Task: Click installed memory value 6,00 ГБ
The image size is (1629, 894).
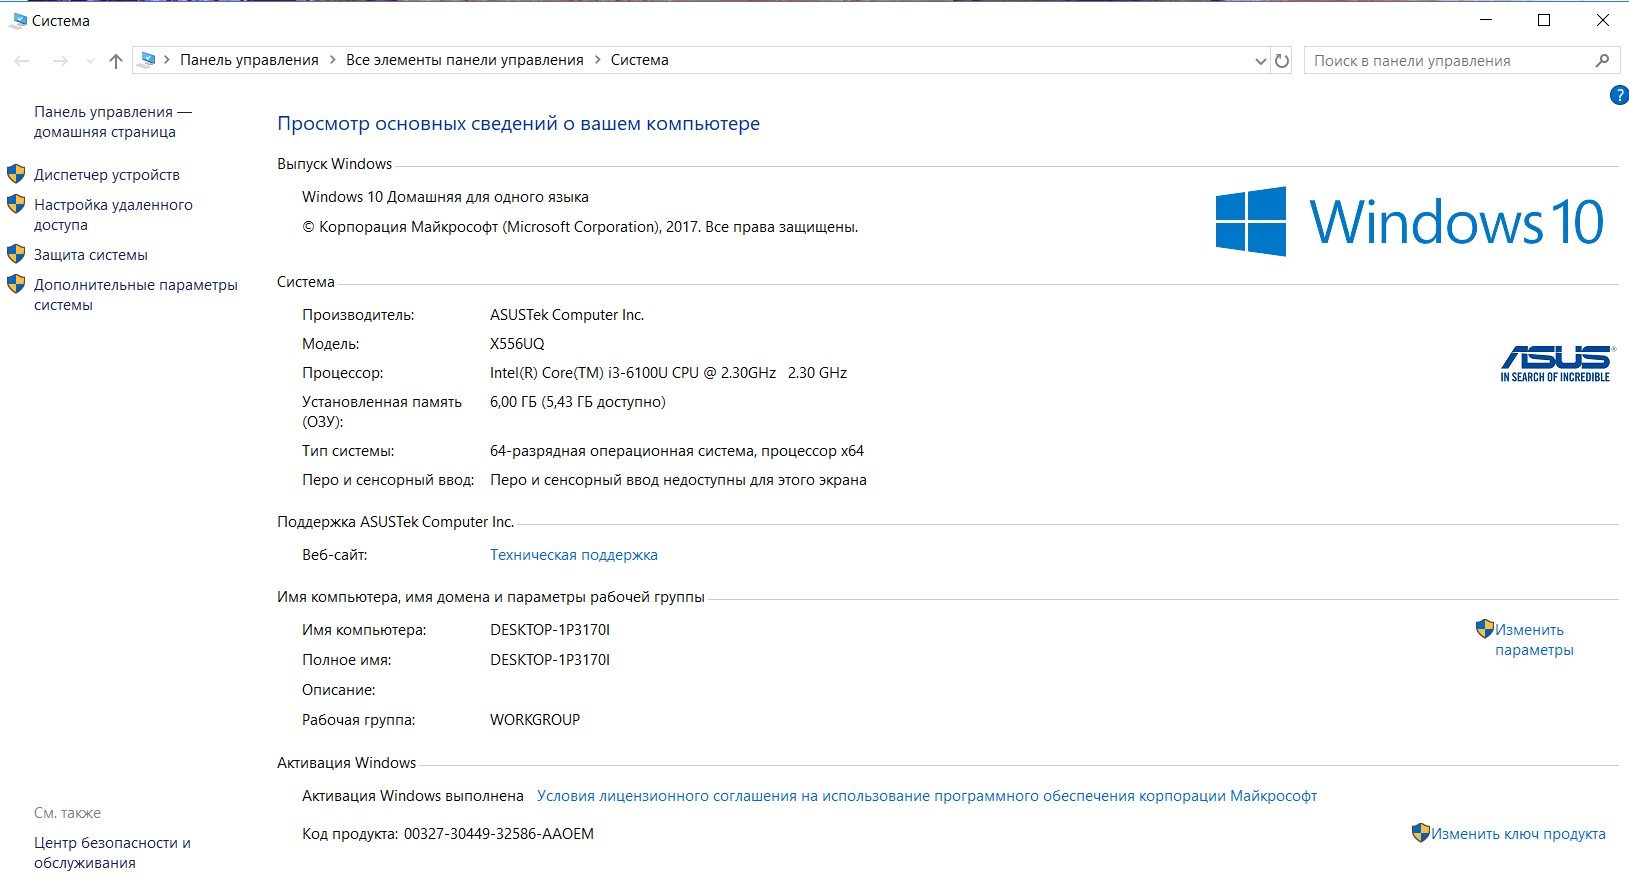Action: click(577, 402)
